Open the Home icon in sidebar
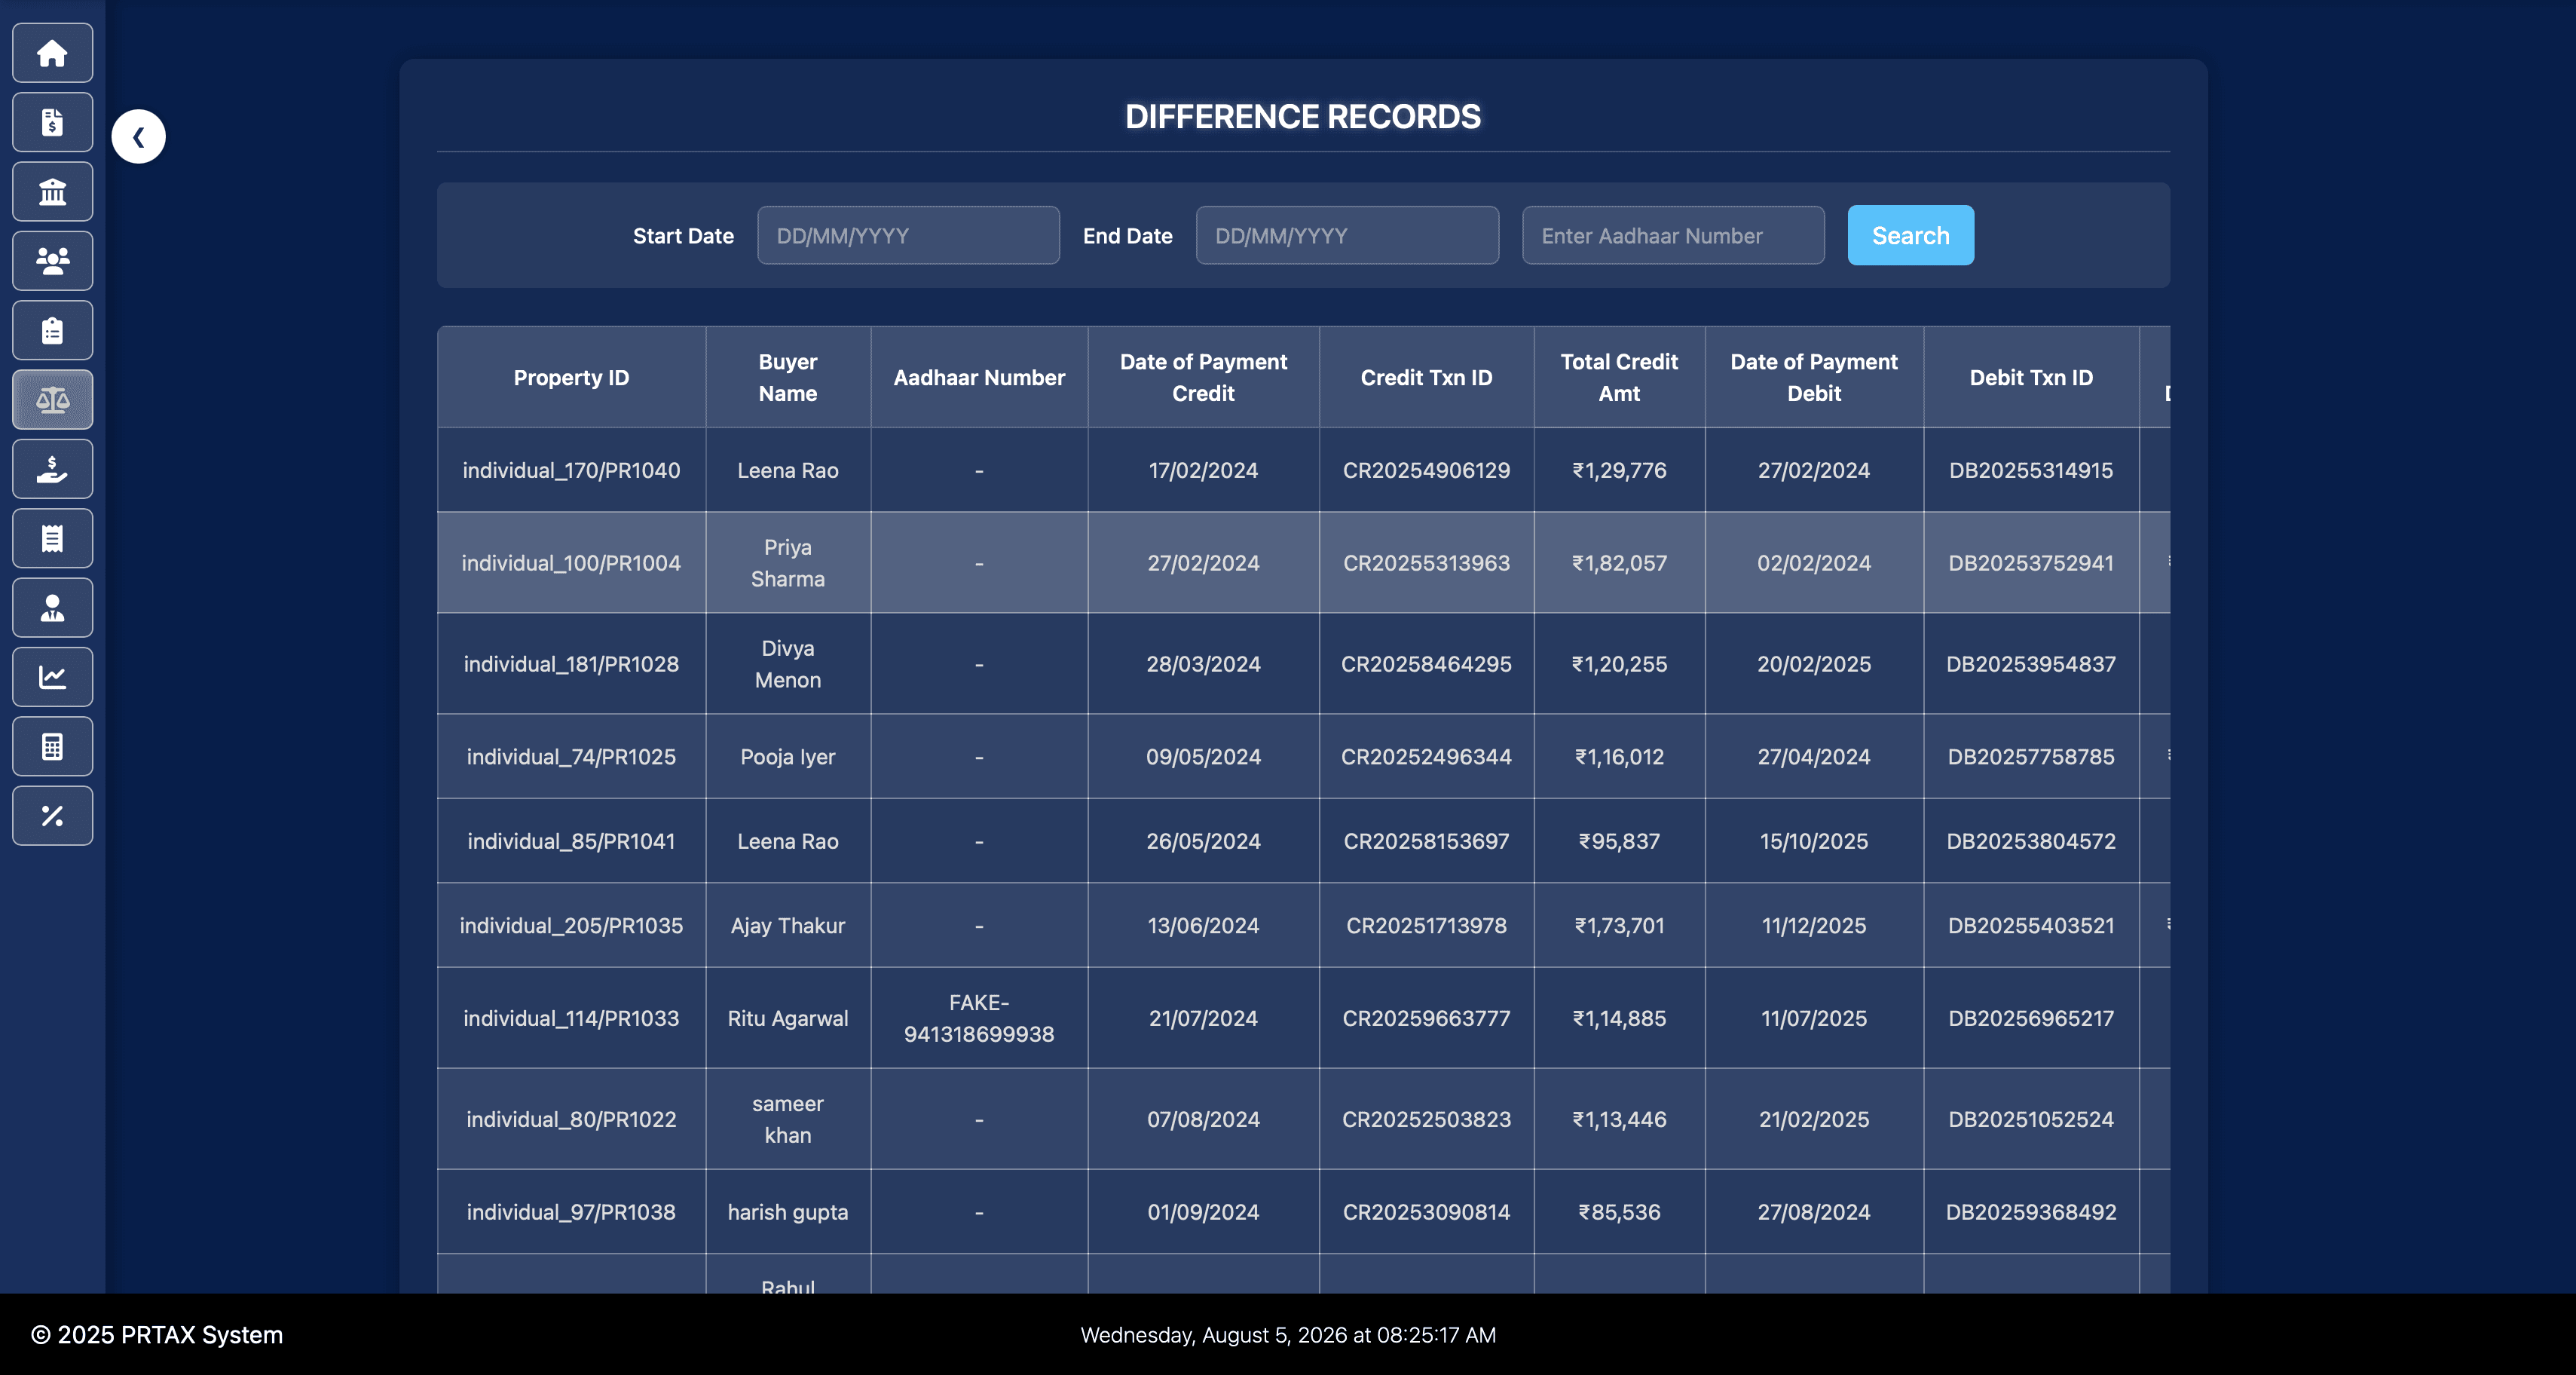 pyautogui.click(x=52, y=53)
